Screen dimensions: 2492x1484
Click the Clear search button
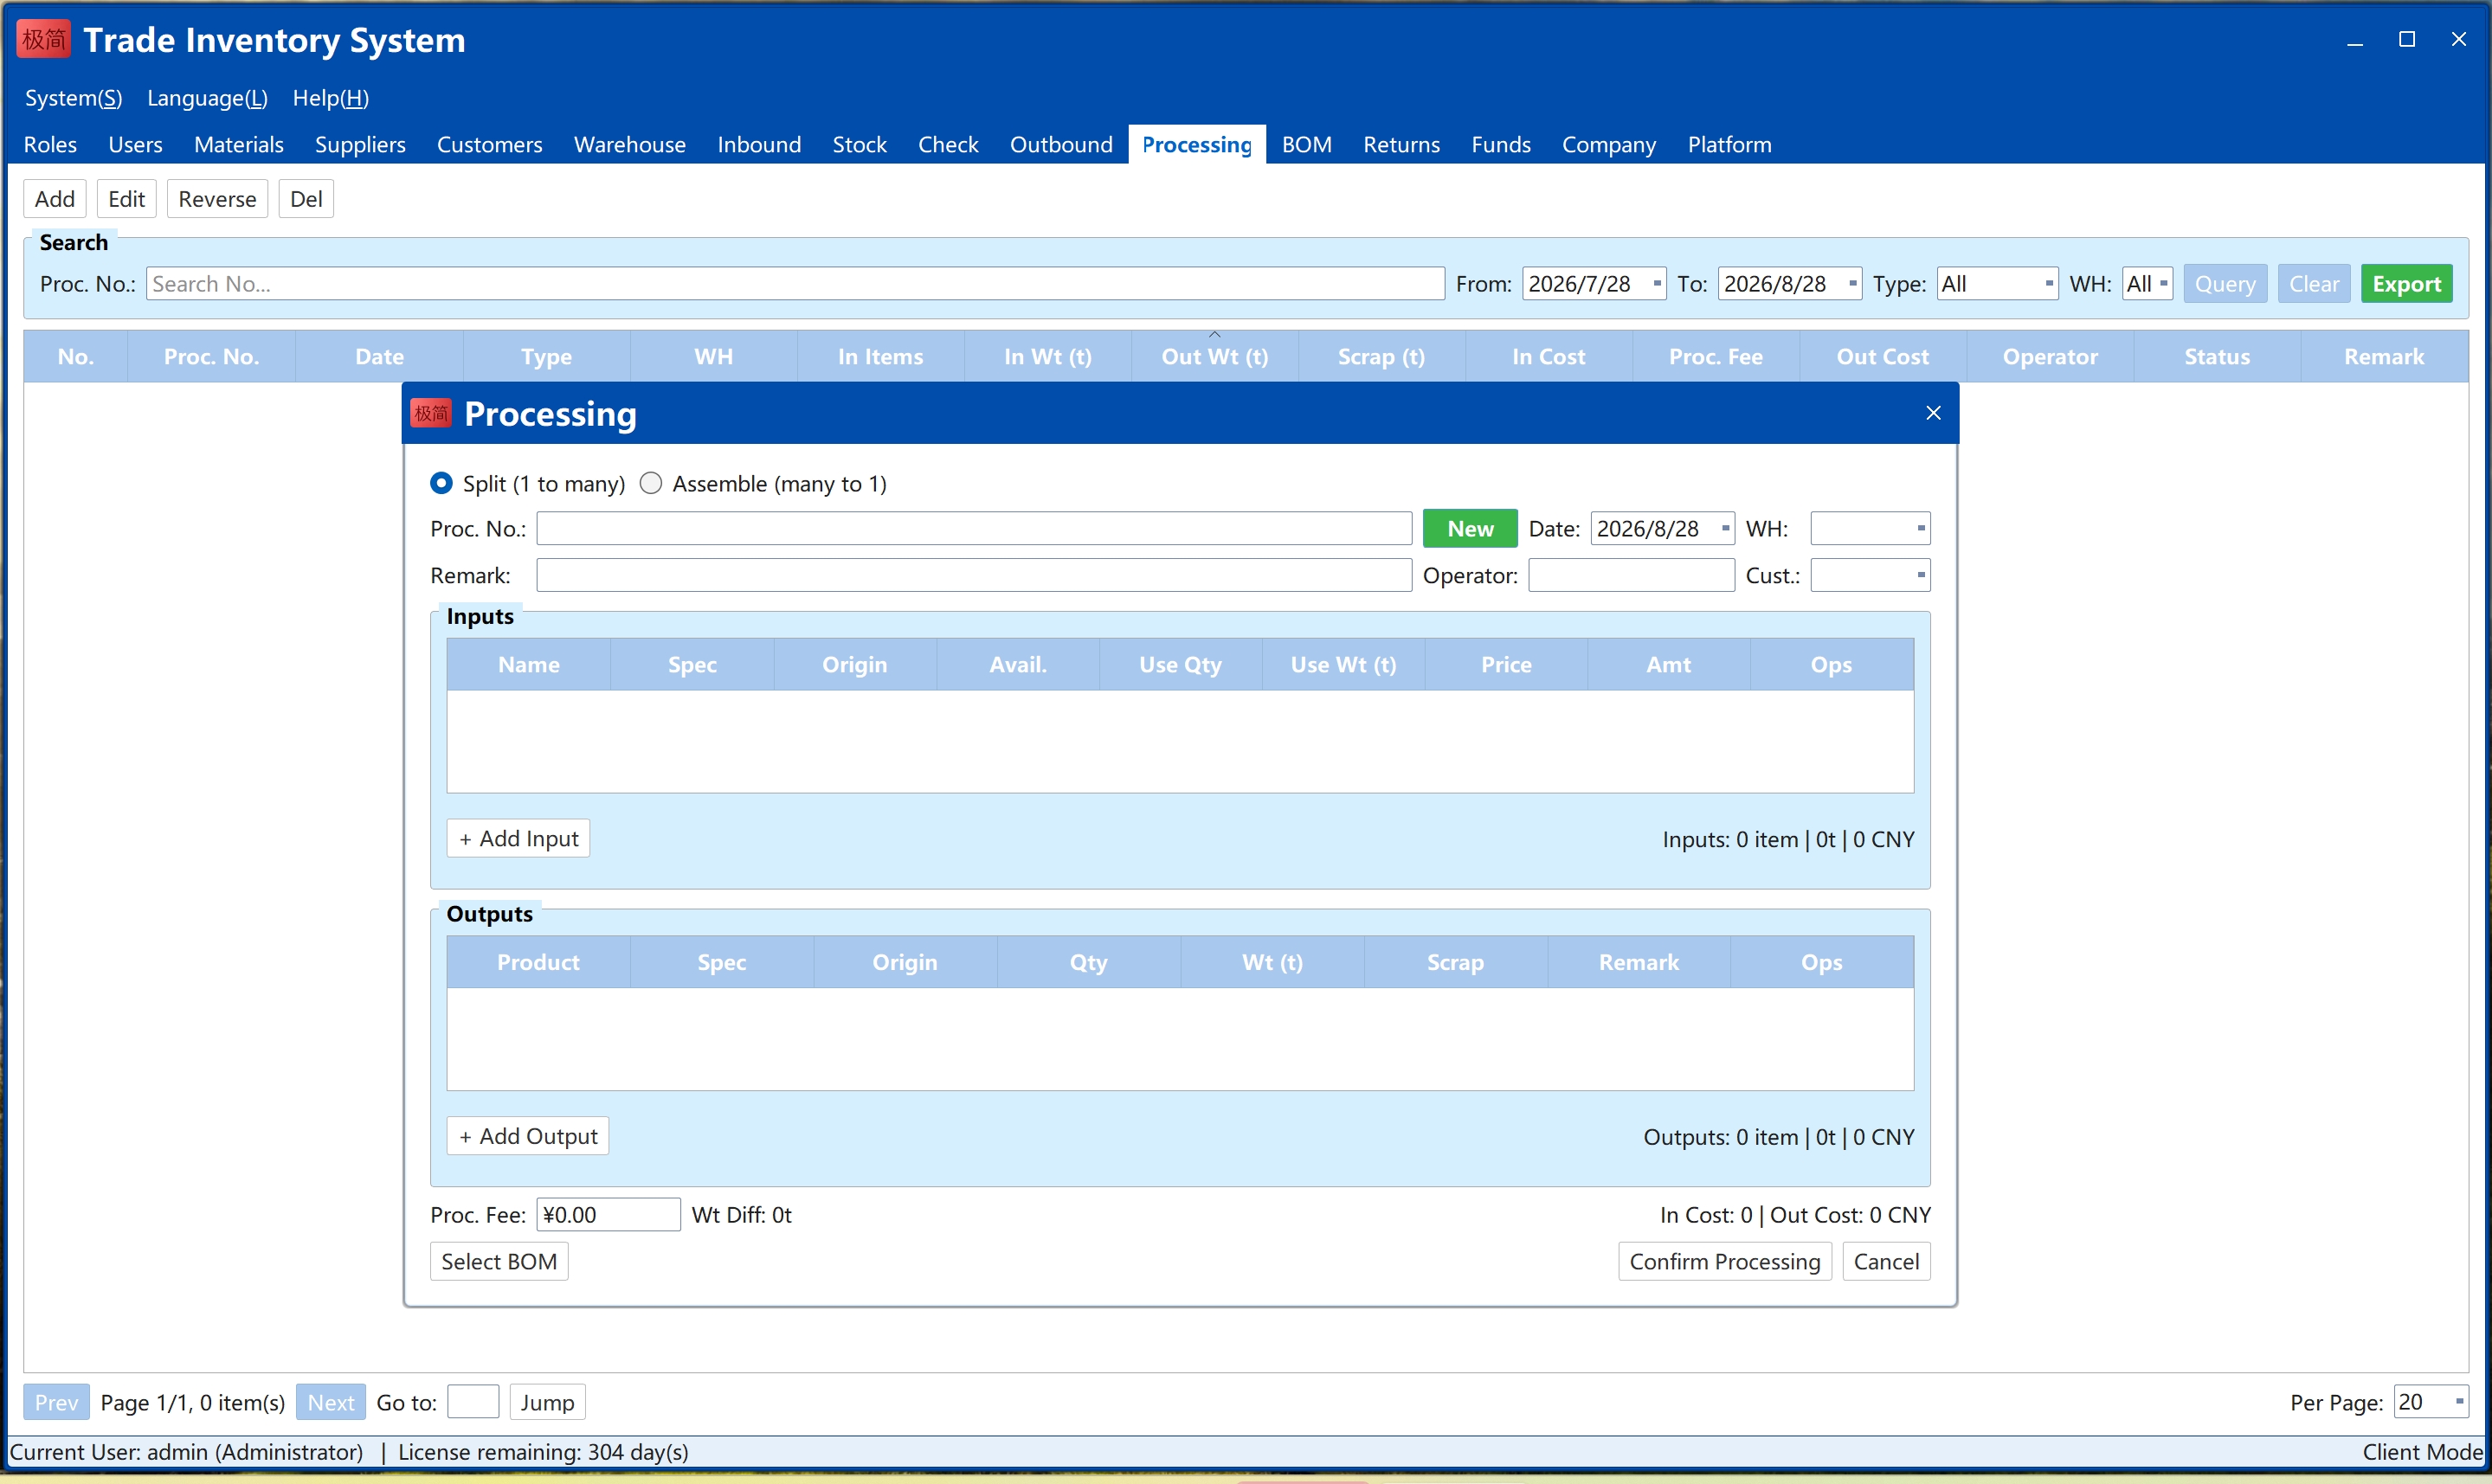[2314, 284]
